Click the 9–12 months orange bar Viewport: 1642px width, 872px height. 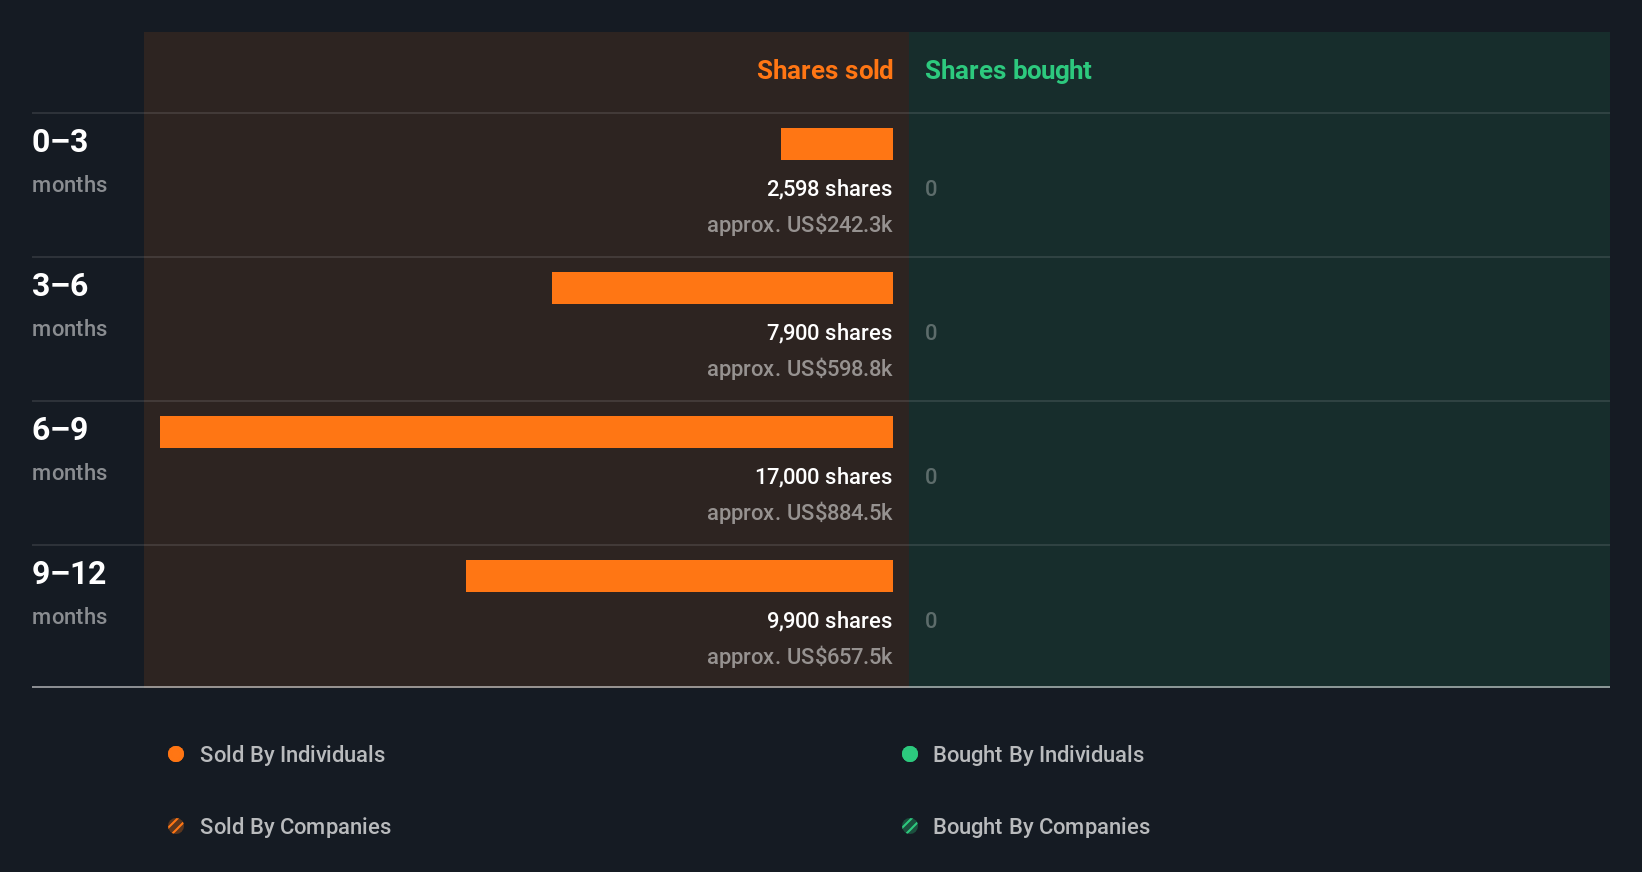679,576
